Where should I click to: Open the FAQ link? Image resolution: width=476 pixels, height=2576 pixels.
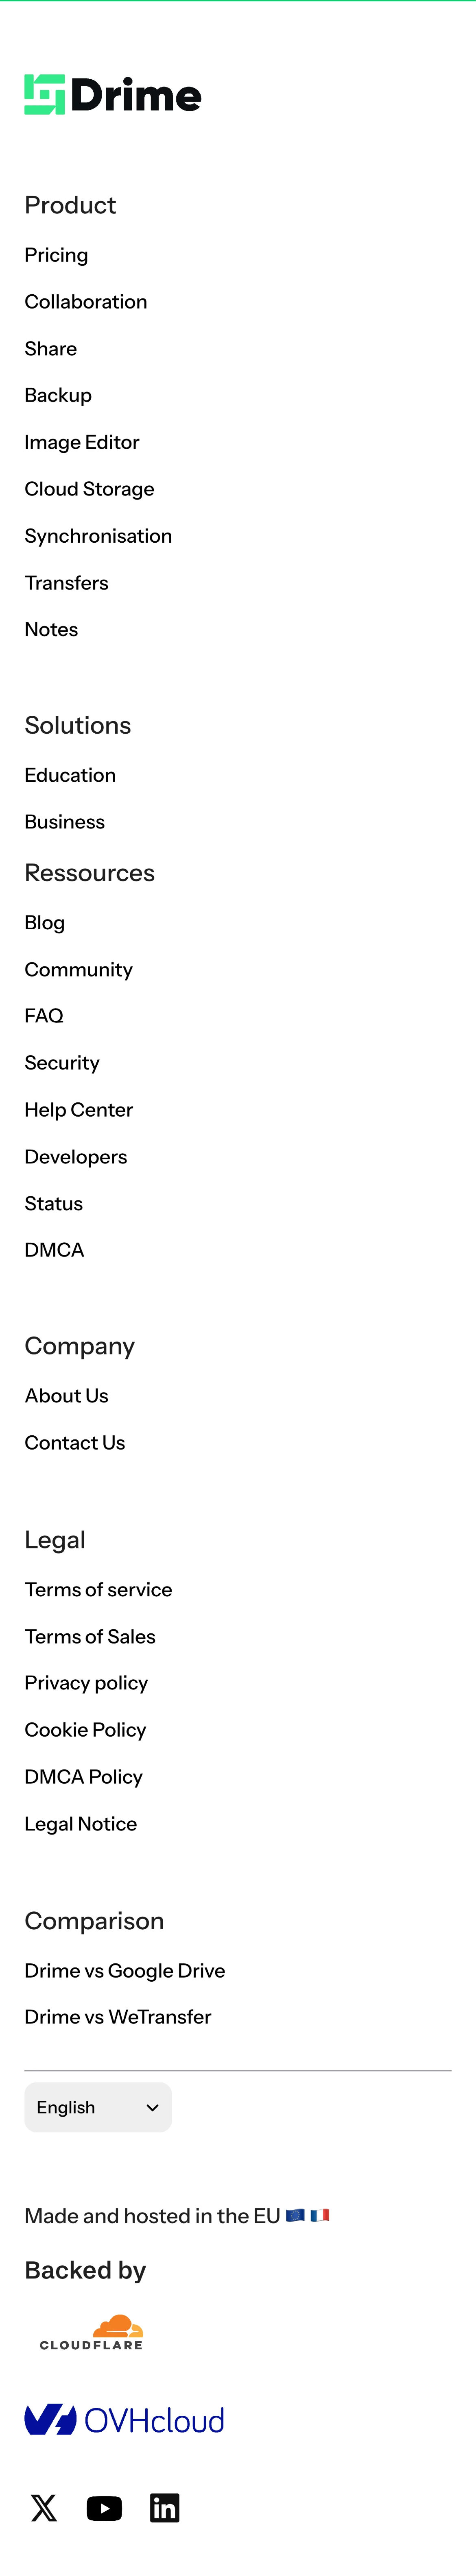(x=43, y=1016)
